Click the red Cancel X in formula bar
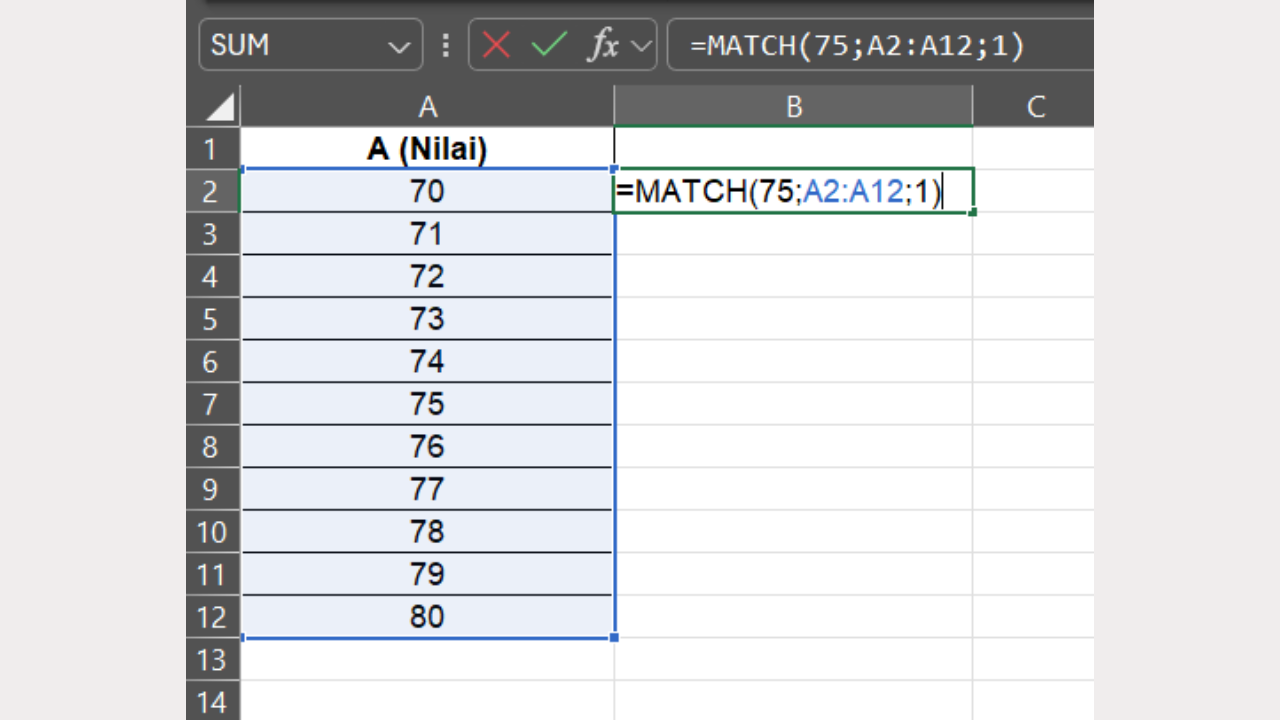 tap(496, 45)
